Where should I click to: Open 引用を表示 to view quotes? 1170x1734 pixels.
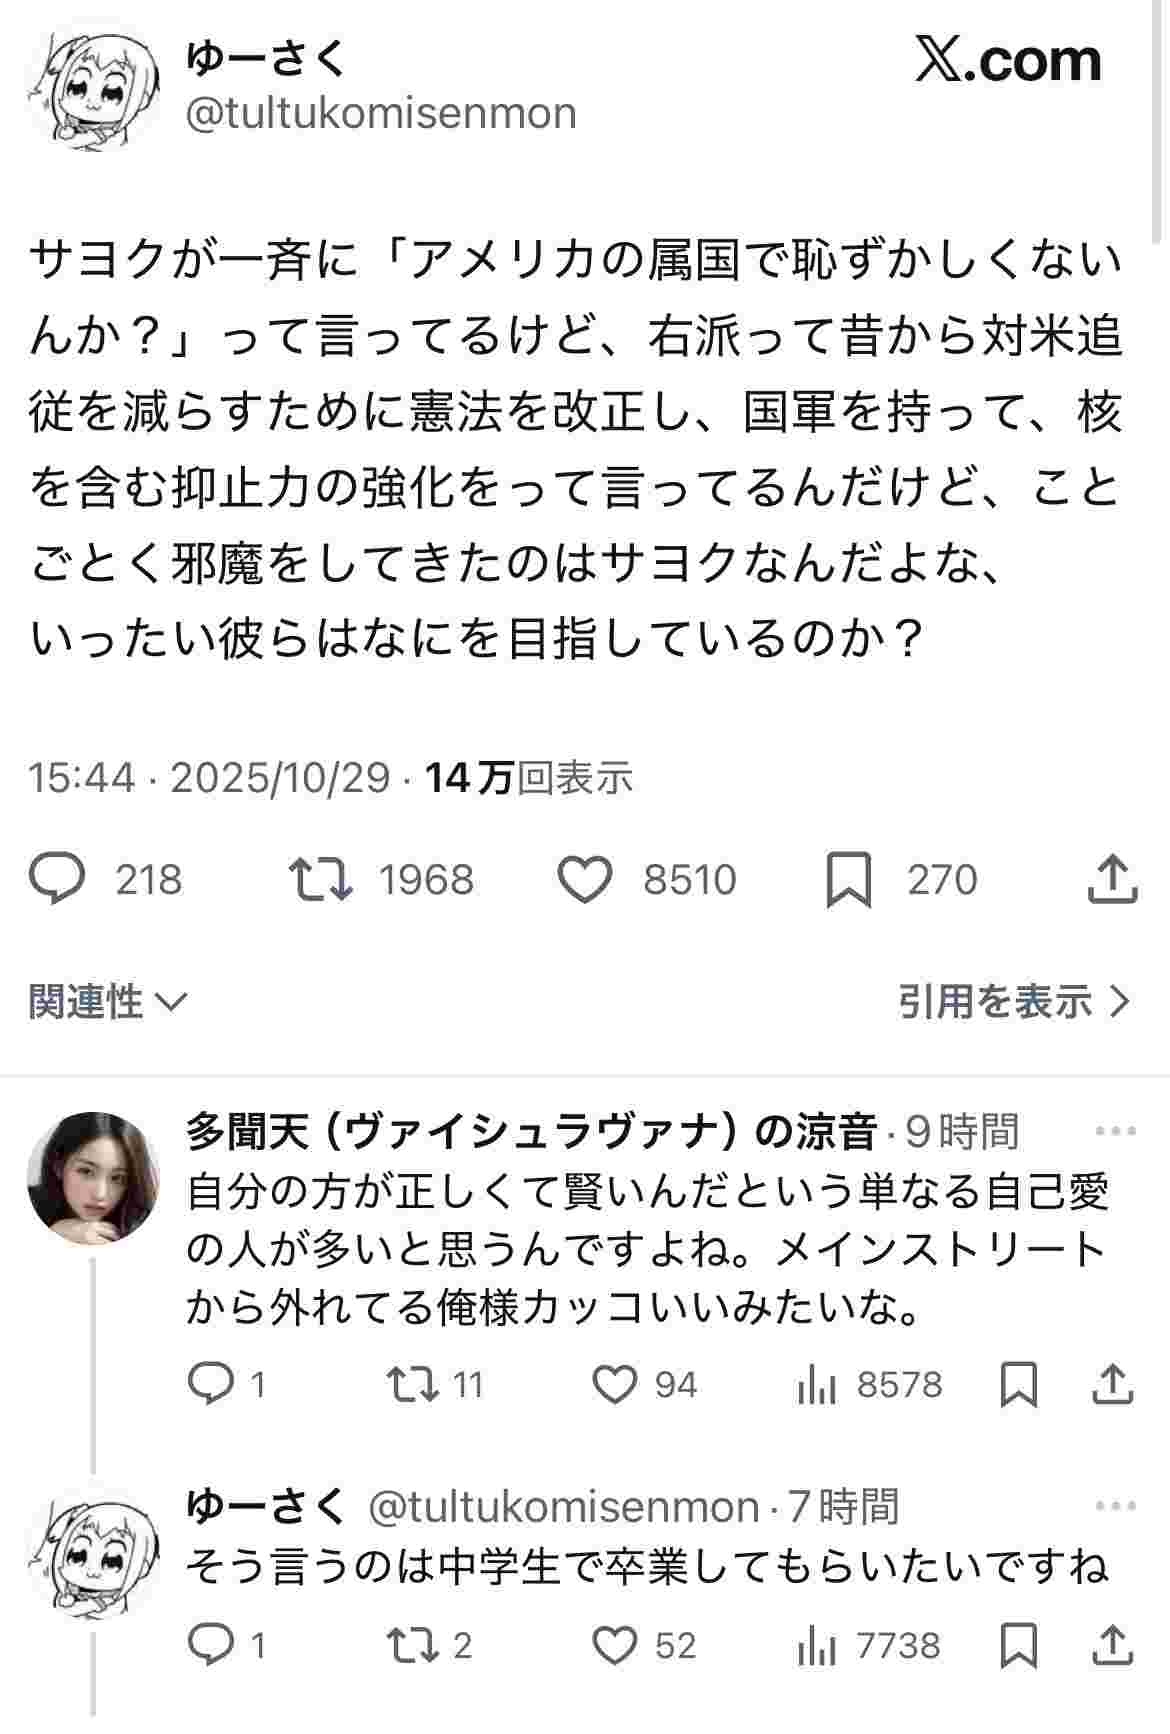[x=1013, y=1001]
